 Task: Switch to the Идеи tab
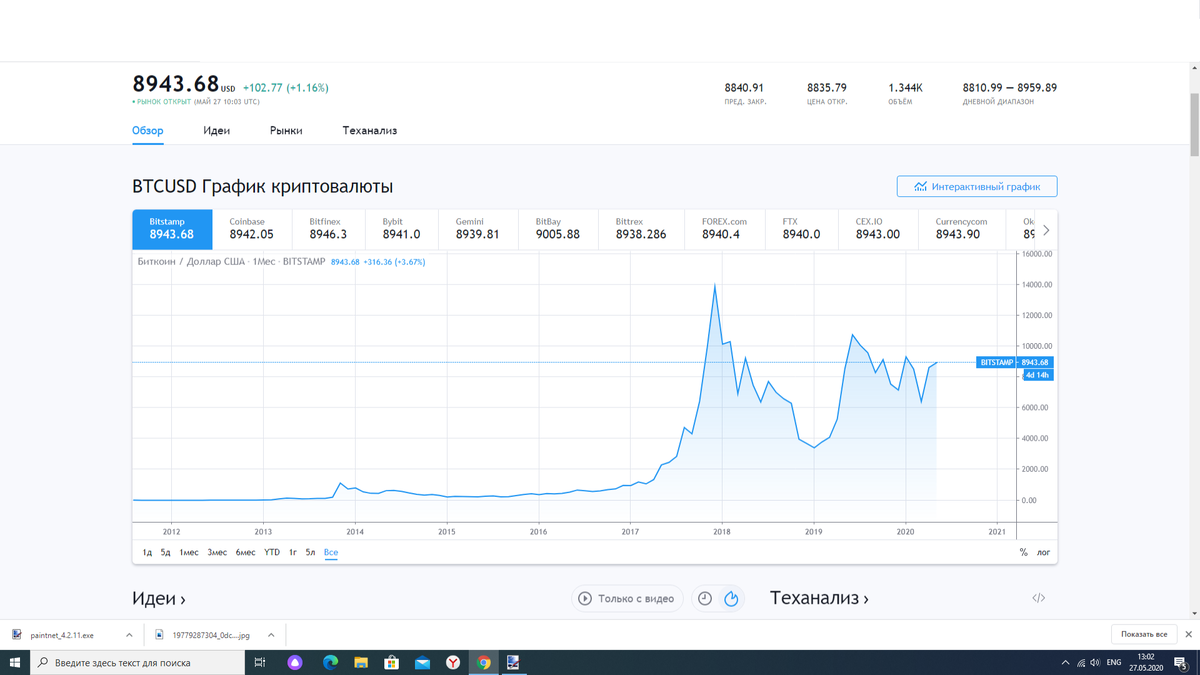coord(216,131)
